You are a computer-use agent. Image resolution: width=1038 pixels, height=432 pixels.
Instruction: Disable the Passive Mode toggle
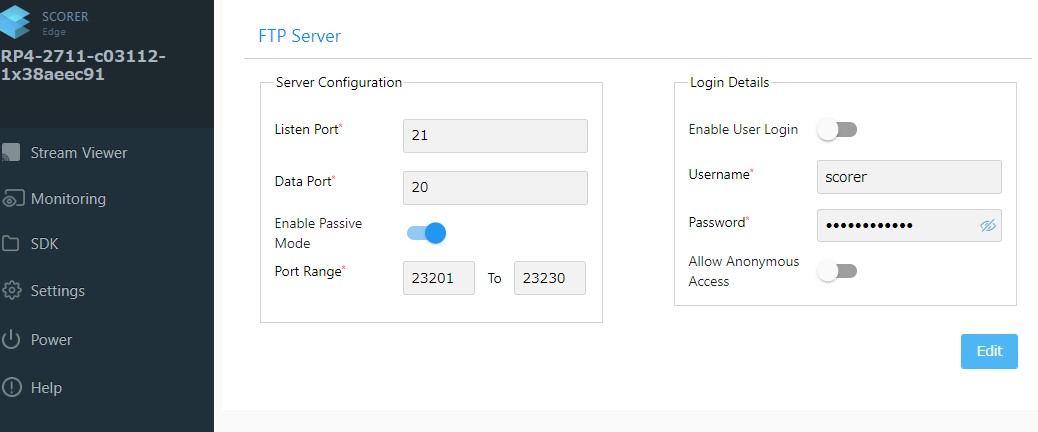click(x=427, y=233)
